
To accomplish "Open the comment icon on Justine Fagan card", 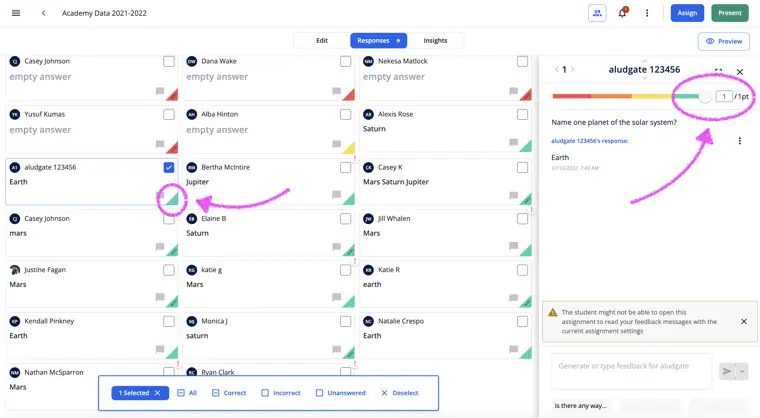I will coord(159,297).
